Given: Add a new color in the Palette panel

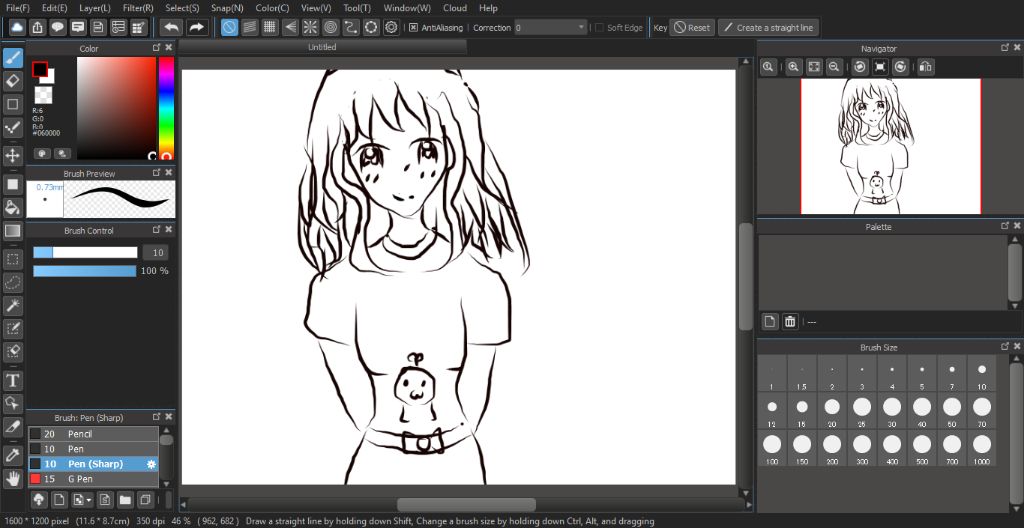Looking at the screenshot, I should (x=770, y=321).
